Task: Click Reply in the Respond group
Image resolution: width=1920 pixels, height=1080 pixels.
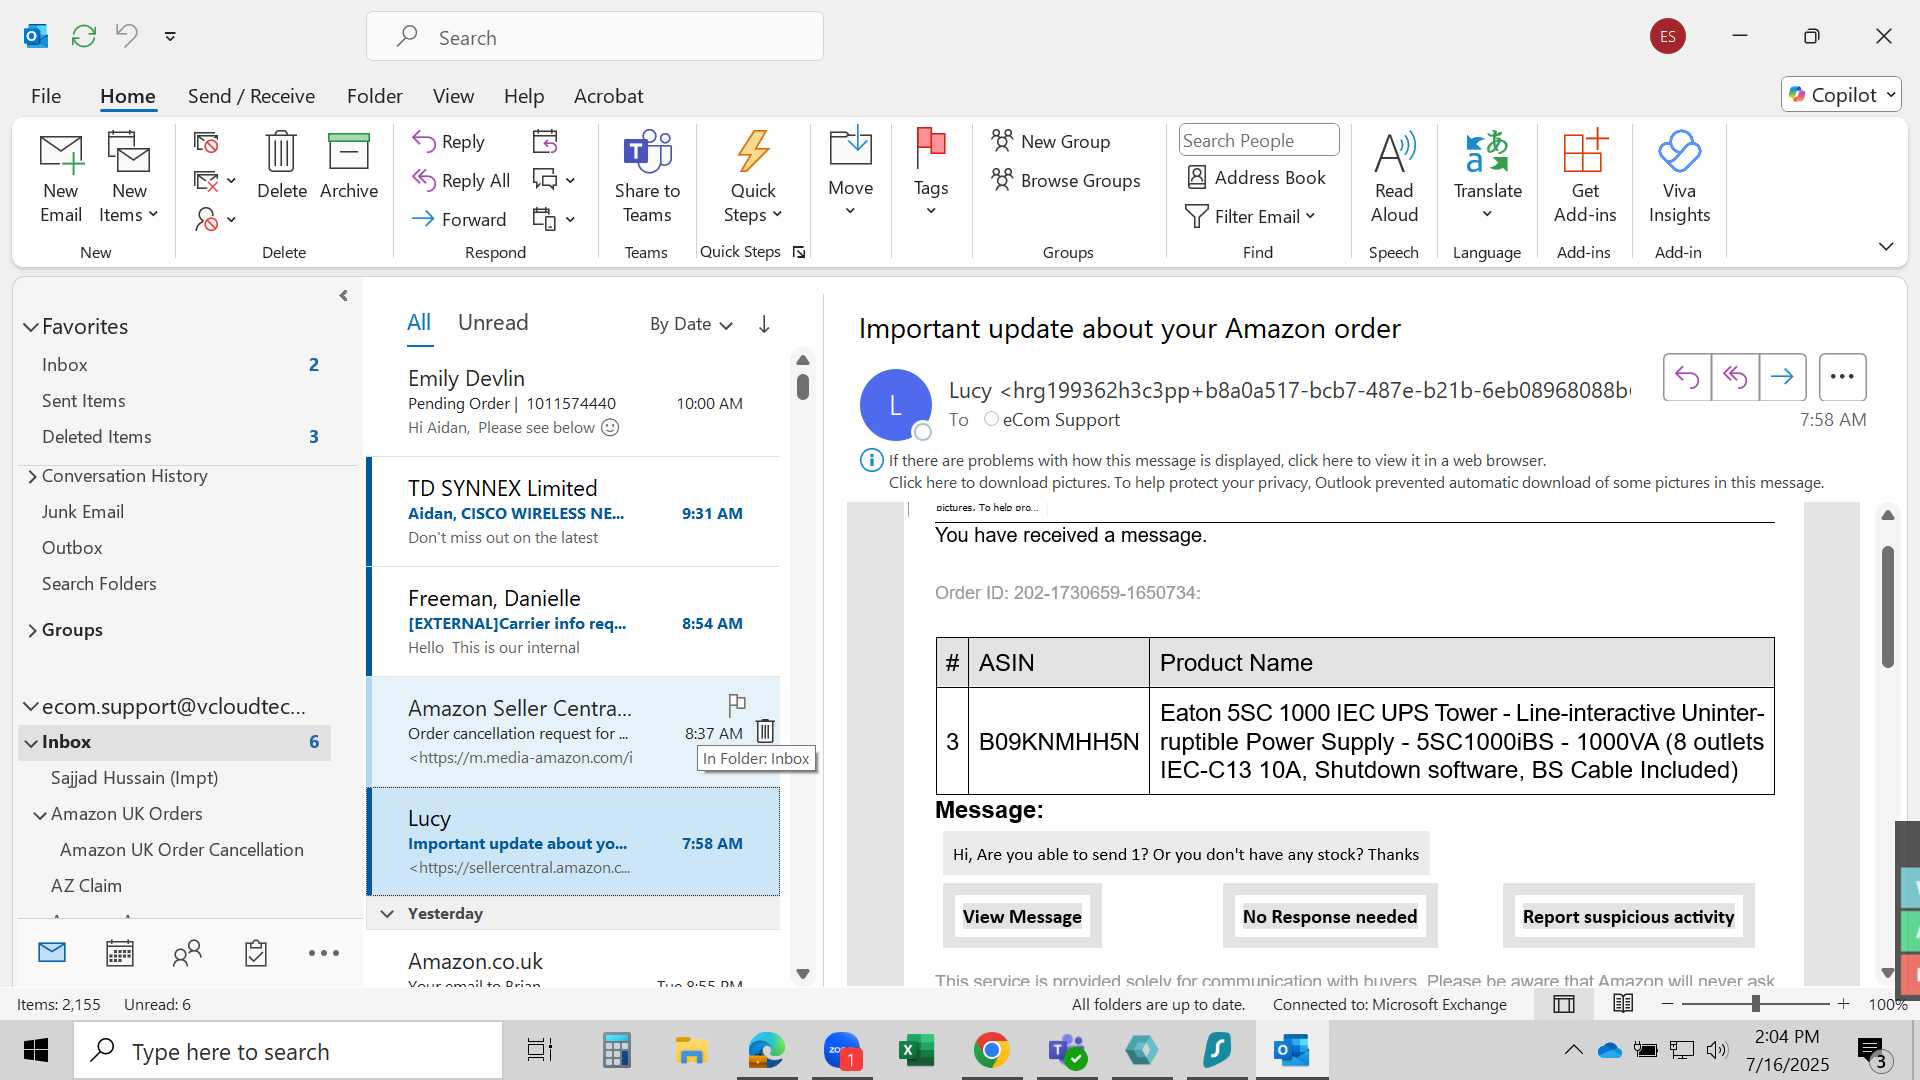Action: click(x=449, y=142)
